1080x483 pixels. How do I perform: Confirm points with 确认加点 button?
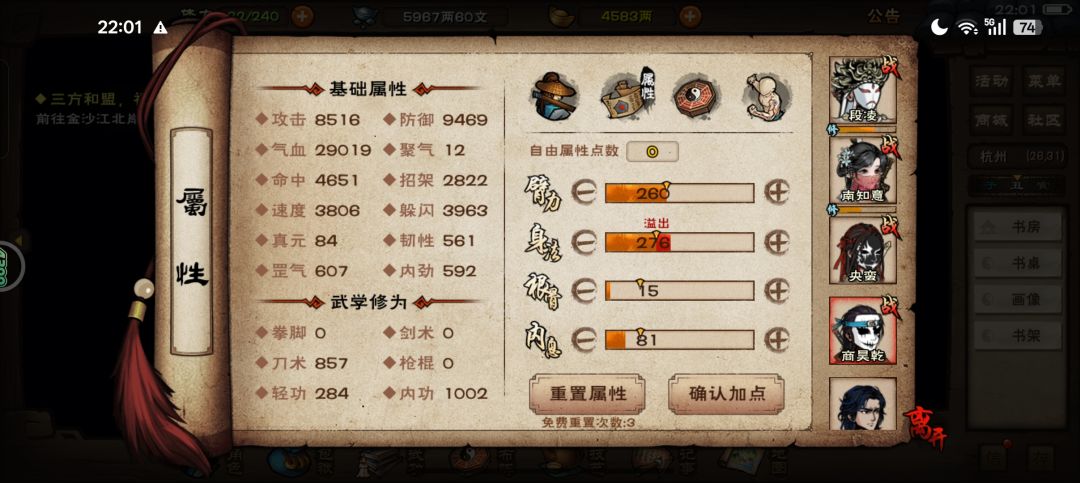[x=726, y=394]
